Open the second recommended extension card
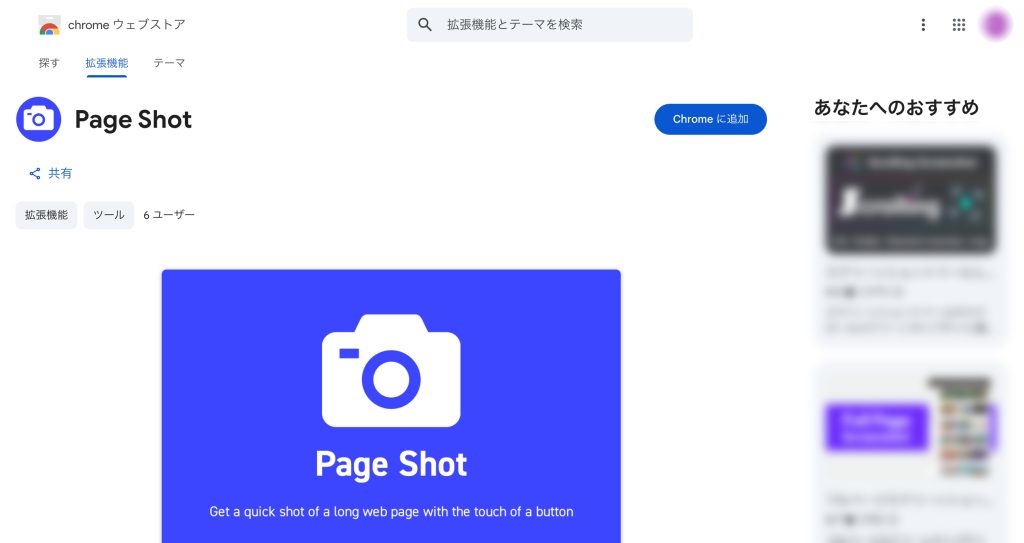The width and height of the screenshot is (1024, 543). click(910, 455)
